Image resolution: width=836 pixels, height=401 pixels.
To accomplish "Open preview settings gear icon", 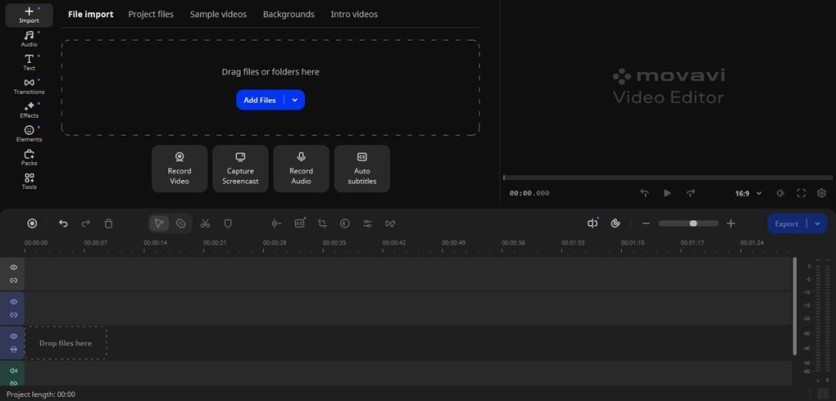I will click(x=822, y=194).
